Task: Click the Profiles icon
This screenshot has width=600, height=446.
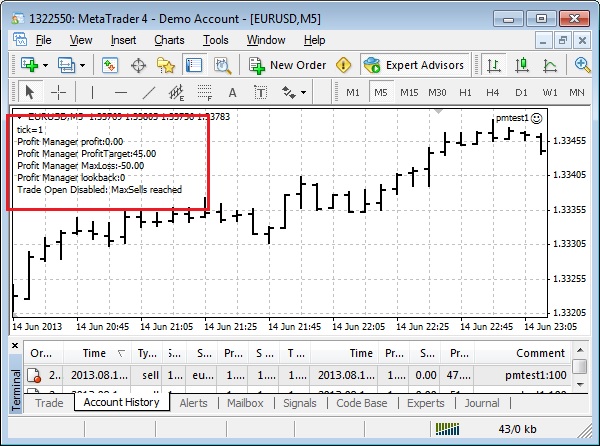Action: click(66, 65)
